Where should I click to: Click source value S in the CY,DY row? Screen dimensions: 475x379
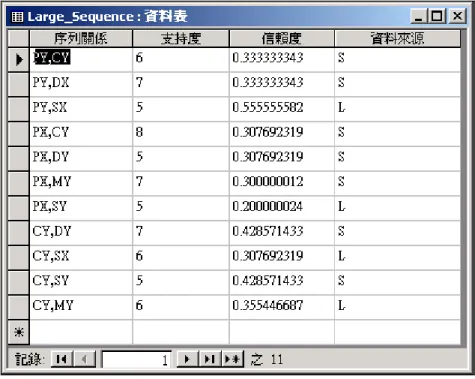pyautogui.click(x=398, y=233)
